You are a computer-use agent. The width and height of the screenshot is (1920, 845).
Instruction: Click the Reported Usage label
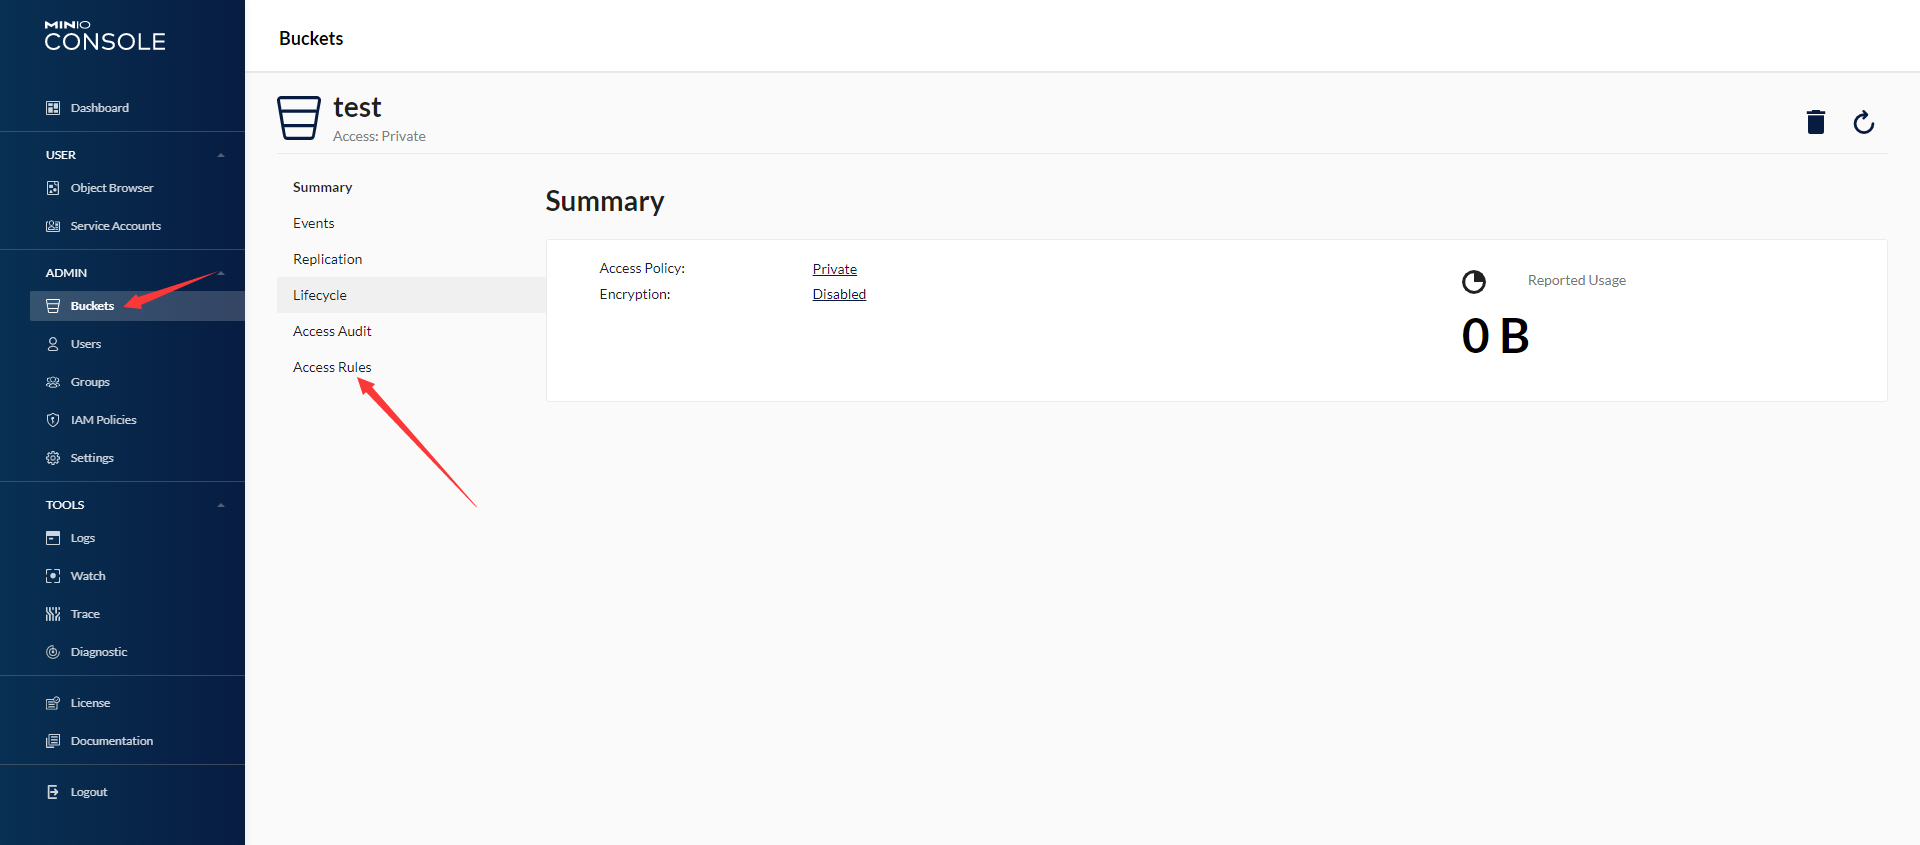[1577, 280]
